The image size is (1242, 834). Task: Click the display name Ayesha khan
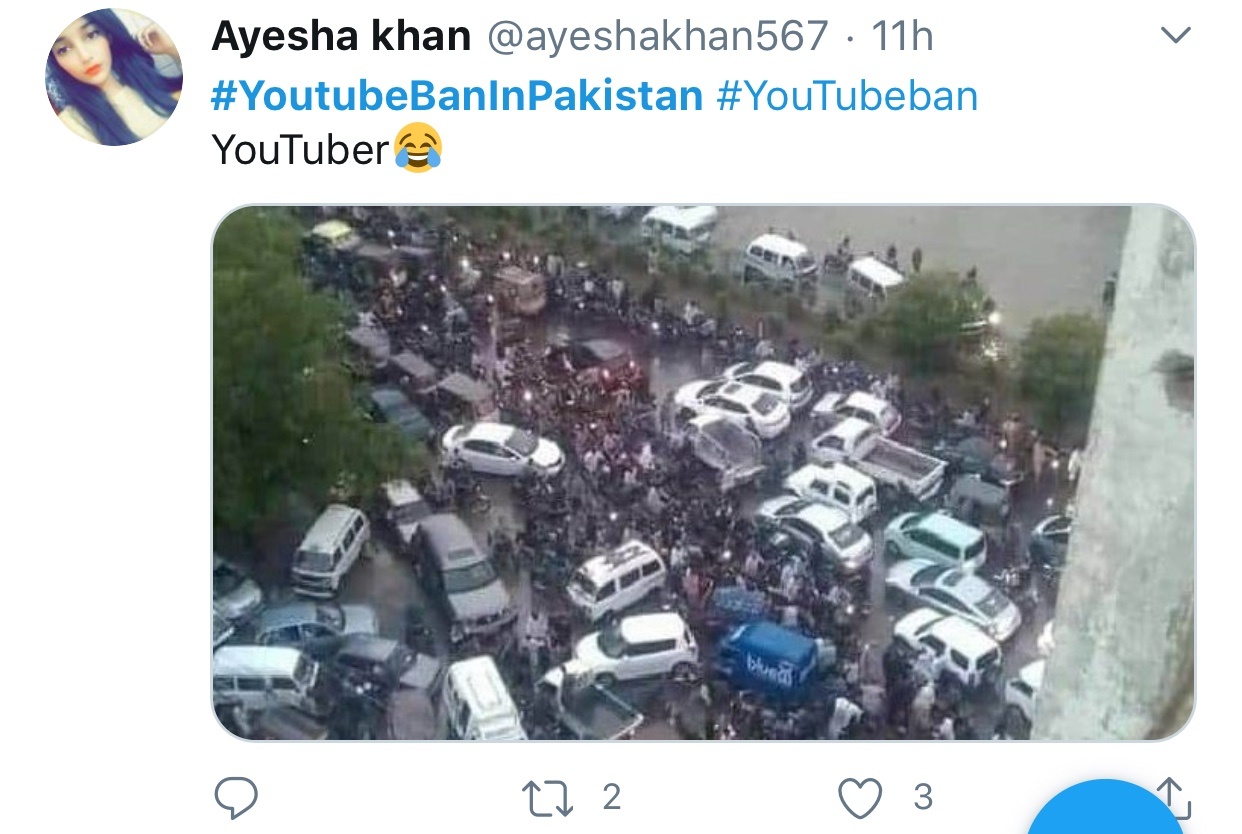point(341,37)
